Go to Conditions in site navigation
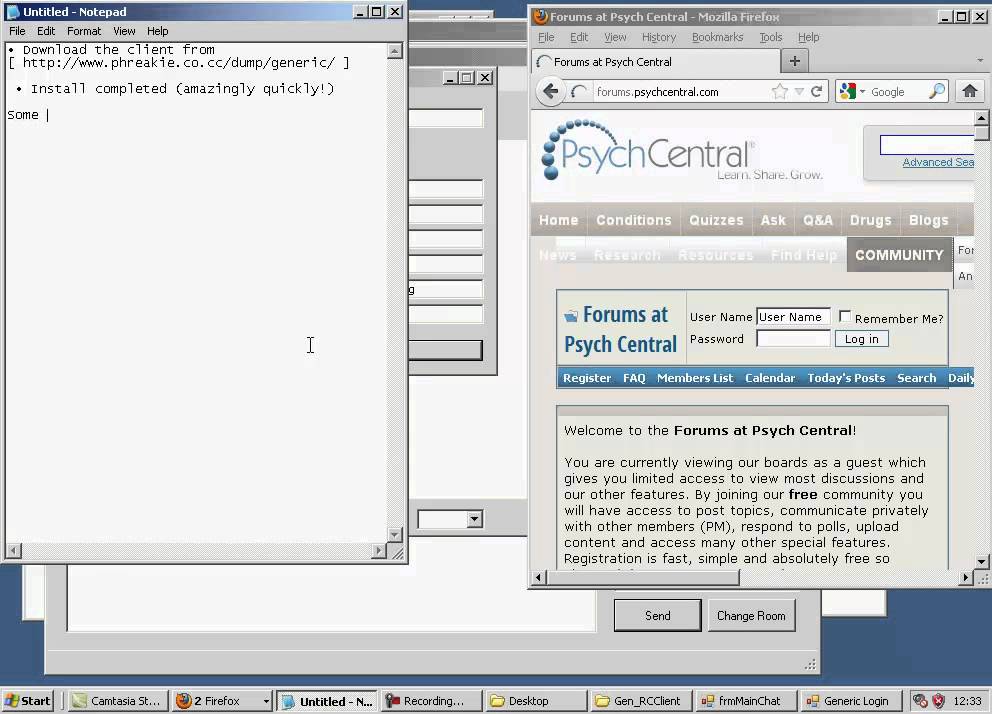 (633, 220)
